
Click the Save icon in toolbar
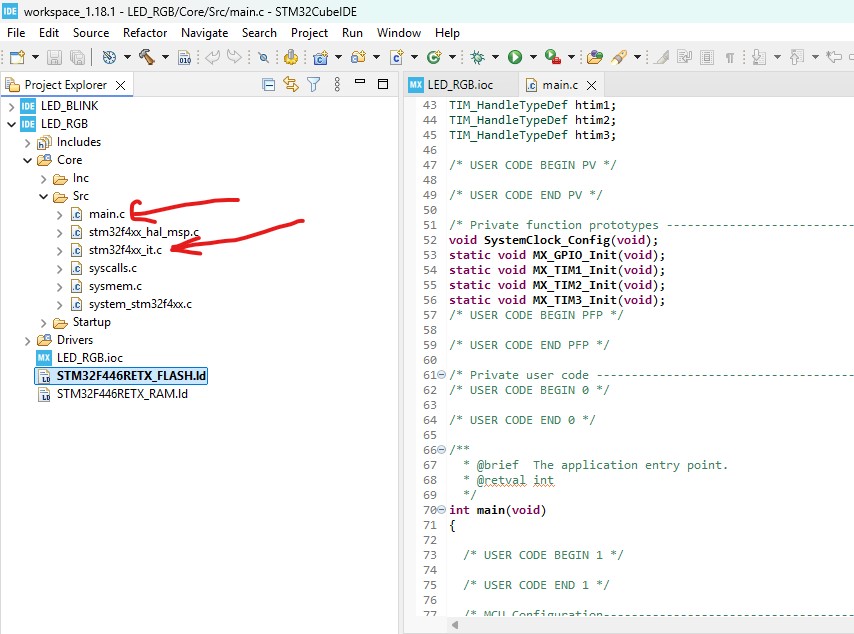click(54, 57)
